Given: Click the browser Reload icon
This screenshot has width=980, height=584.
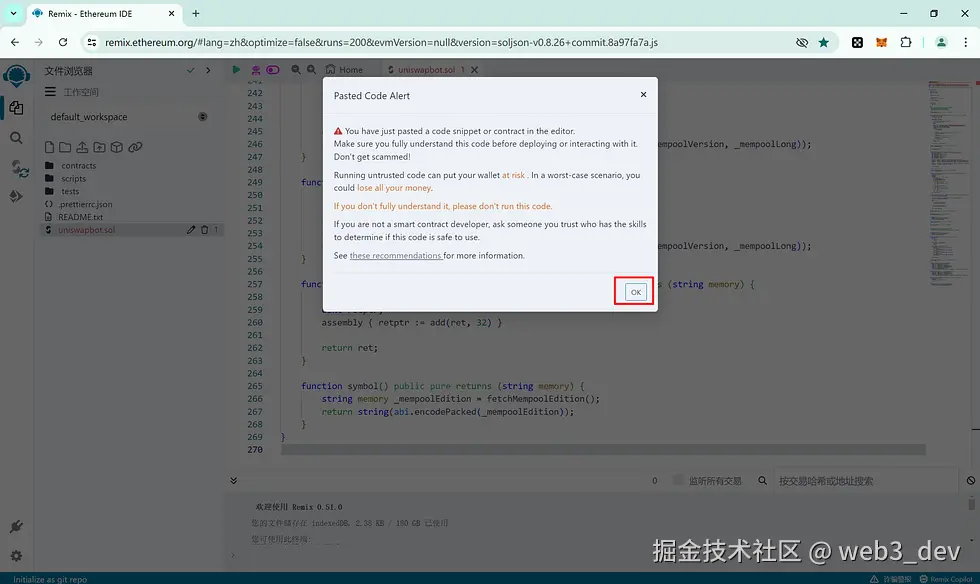Looking at the screenshot, I should [63, 43].
